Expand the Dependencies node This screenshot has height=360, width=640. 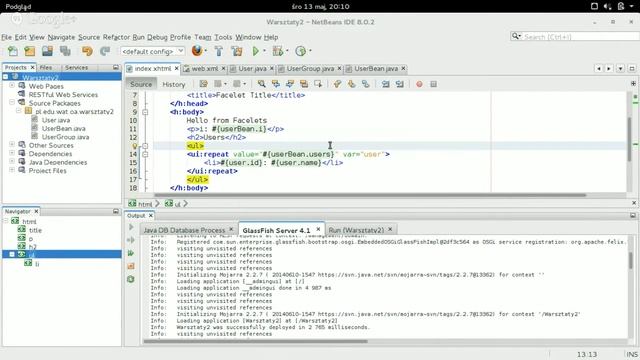[x=12, y=153]
